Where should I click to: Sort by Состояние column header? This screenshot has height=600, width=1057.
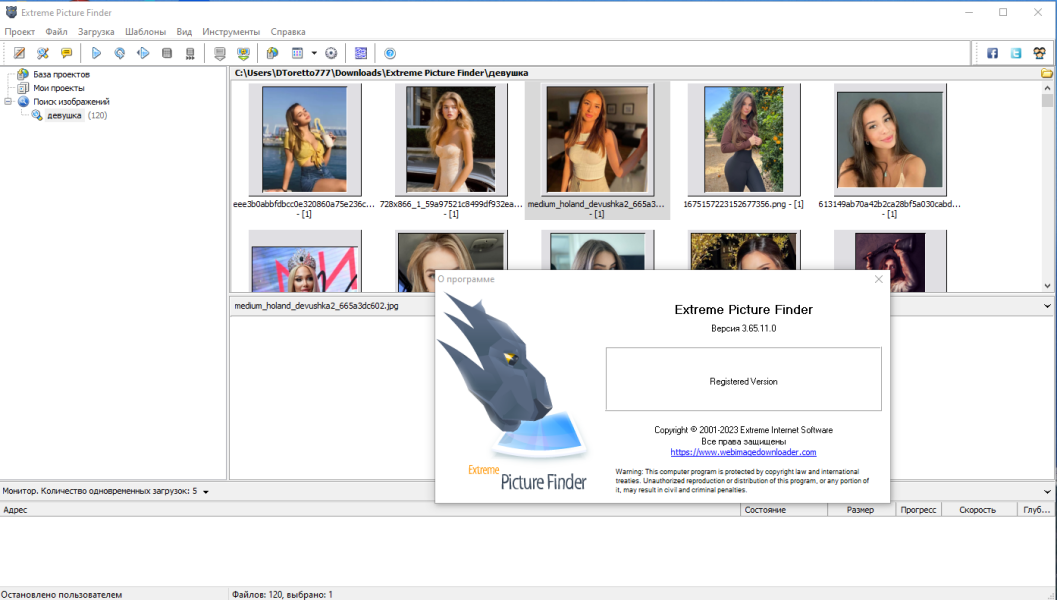[784, 510]
